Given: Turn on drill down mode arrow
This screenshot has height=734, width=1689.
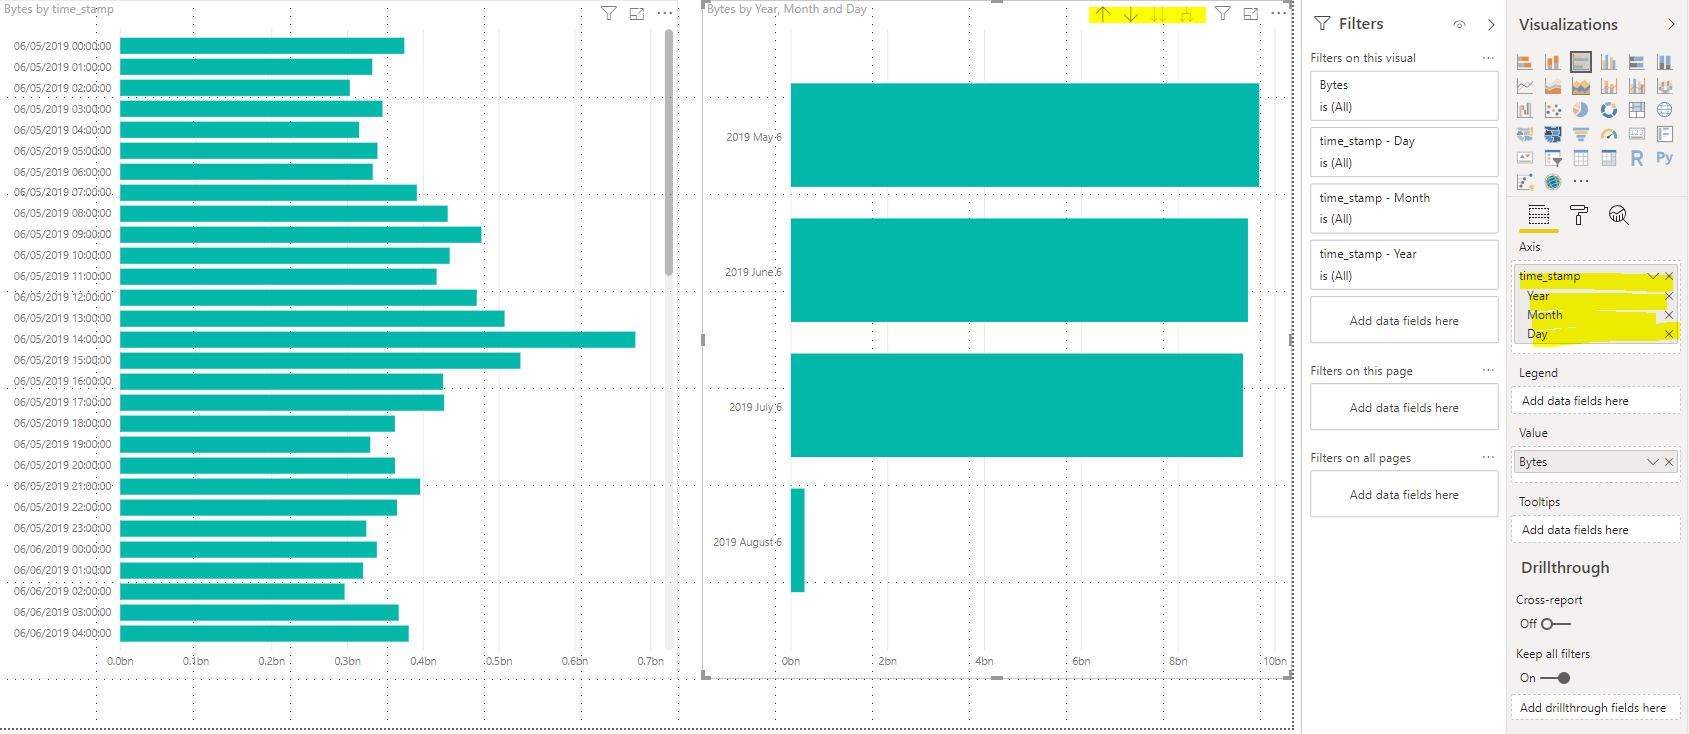Looking at the screenshot, I should tap(1130, 14).
